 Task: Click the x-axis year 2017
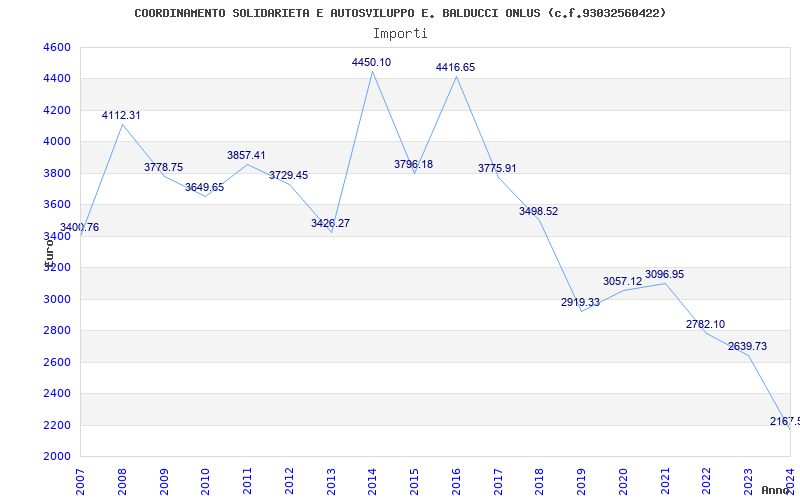(x=498, y=481)
